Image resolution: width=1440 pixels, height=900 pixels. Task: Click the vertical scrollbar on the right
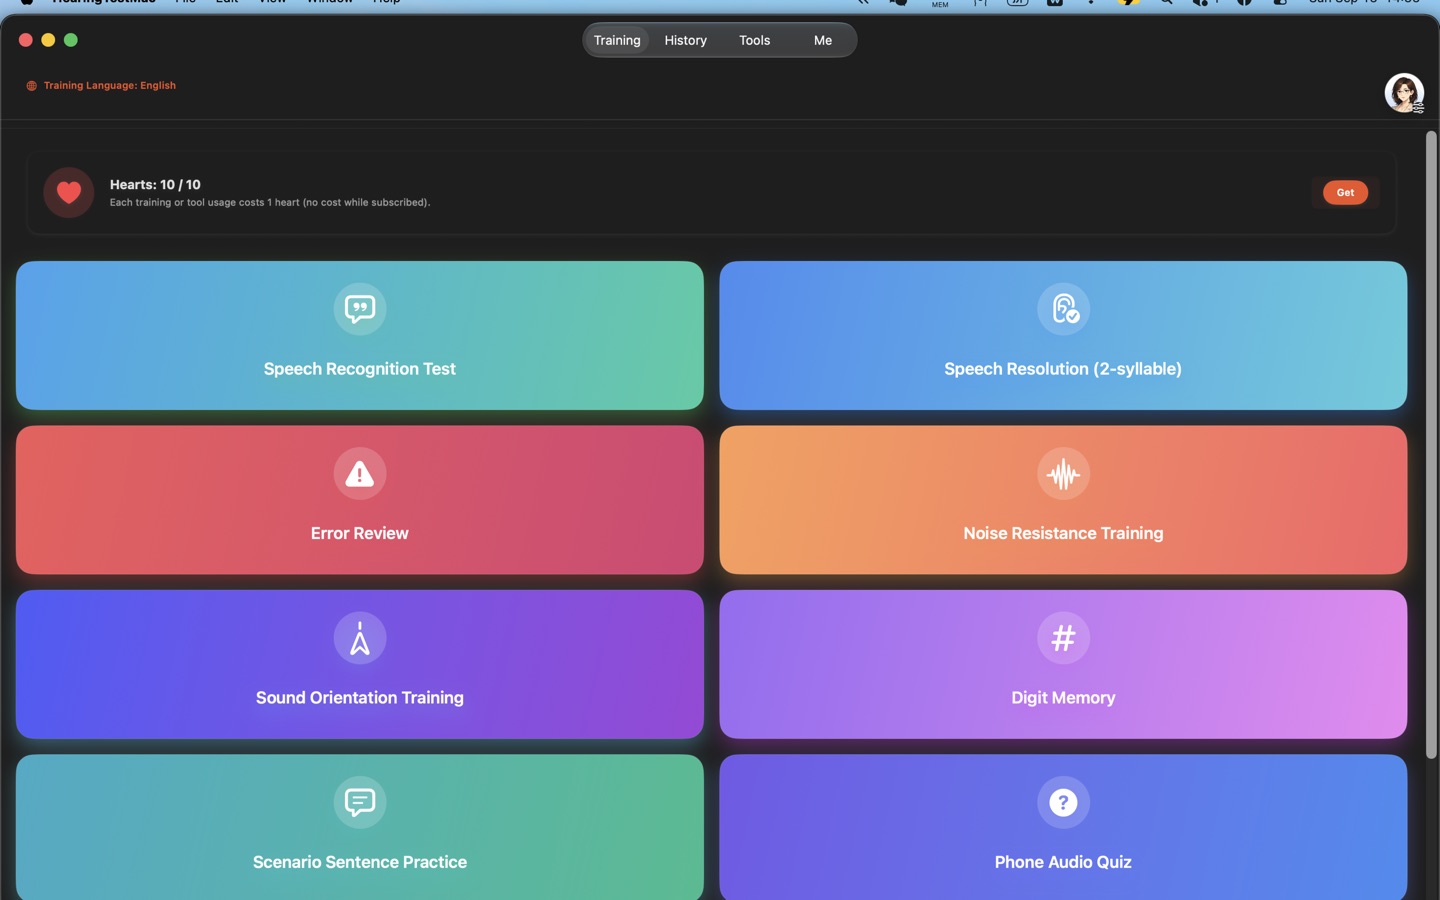[x=1431, y=444]
